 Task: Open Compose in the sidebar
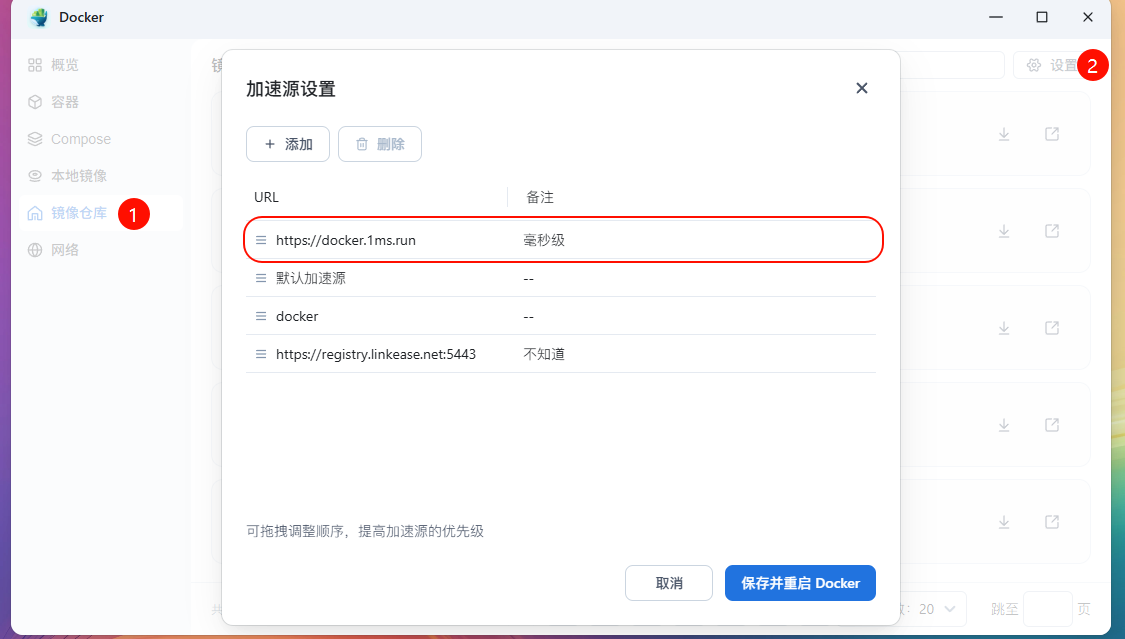click(100, 139)
